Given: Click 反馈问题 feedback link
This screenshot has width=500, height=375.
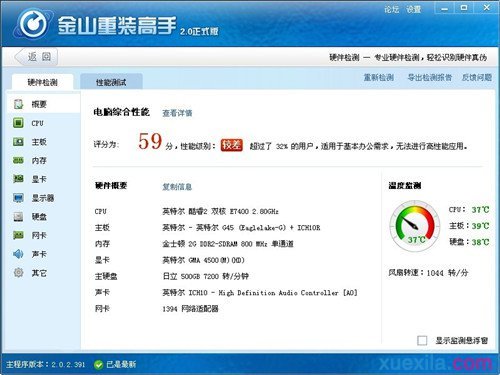Looking at the screenshot, I should [x=477, y=77].
